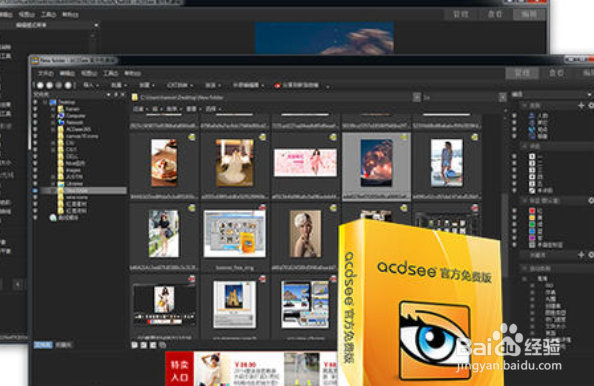The image size is (594, 386).
Task: Click the View mode button in the front window
Action: [x=557, y=73]
